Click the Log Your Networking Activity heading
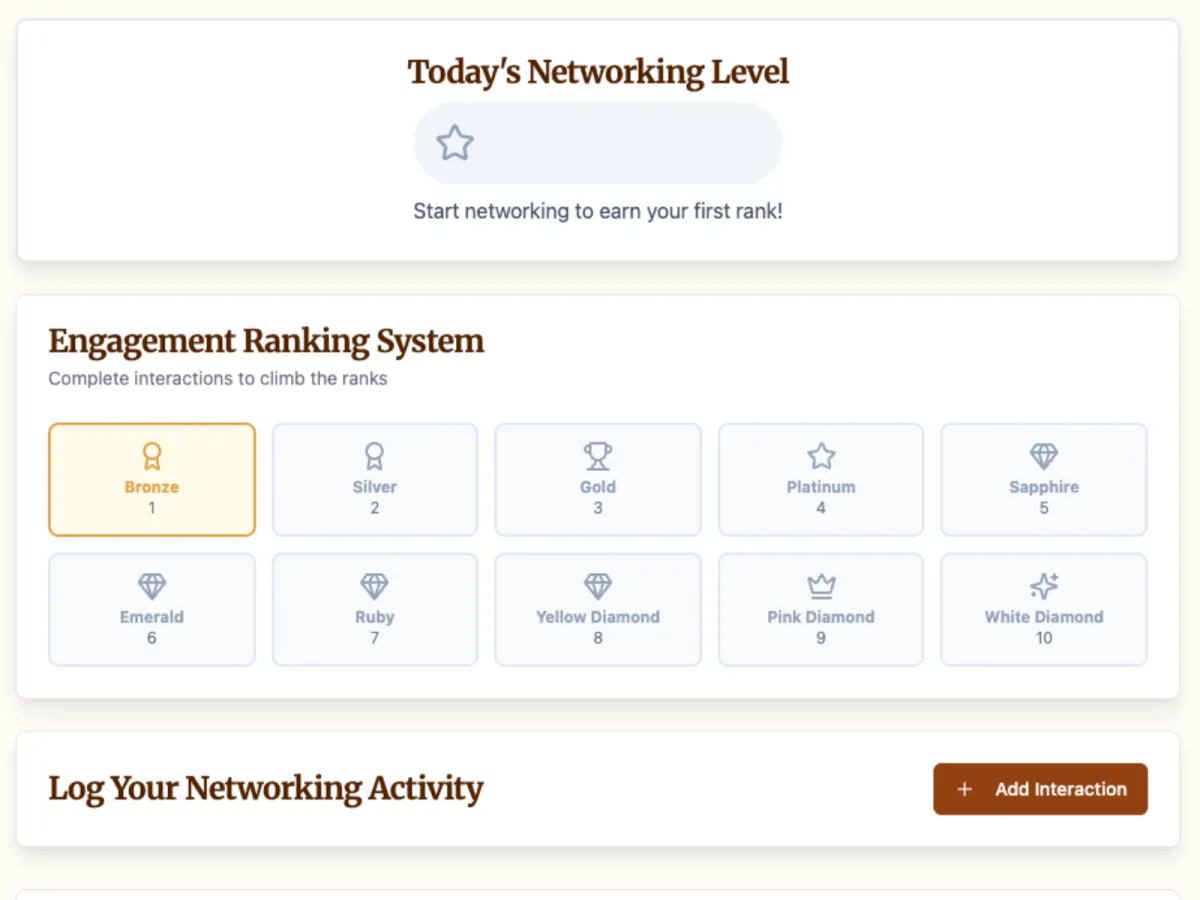 [x=266, y=788]
